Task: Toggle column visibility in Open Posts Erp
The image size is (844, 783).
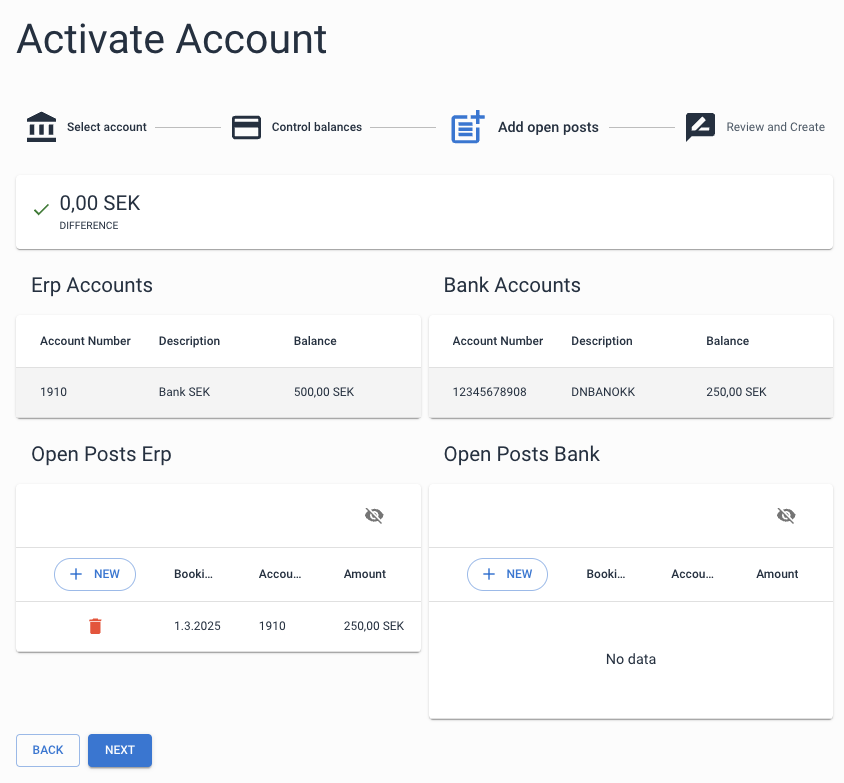Action: [374, 516]
